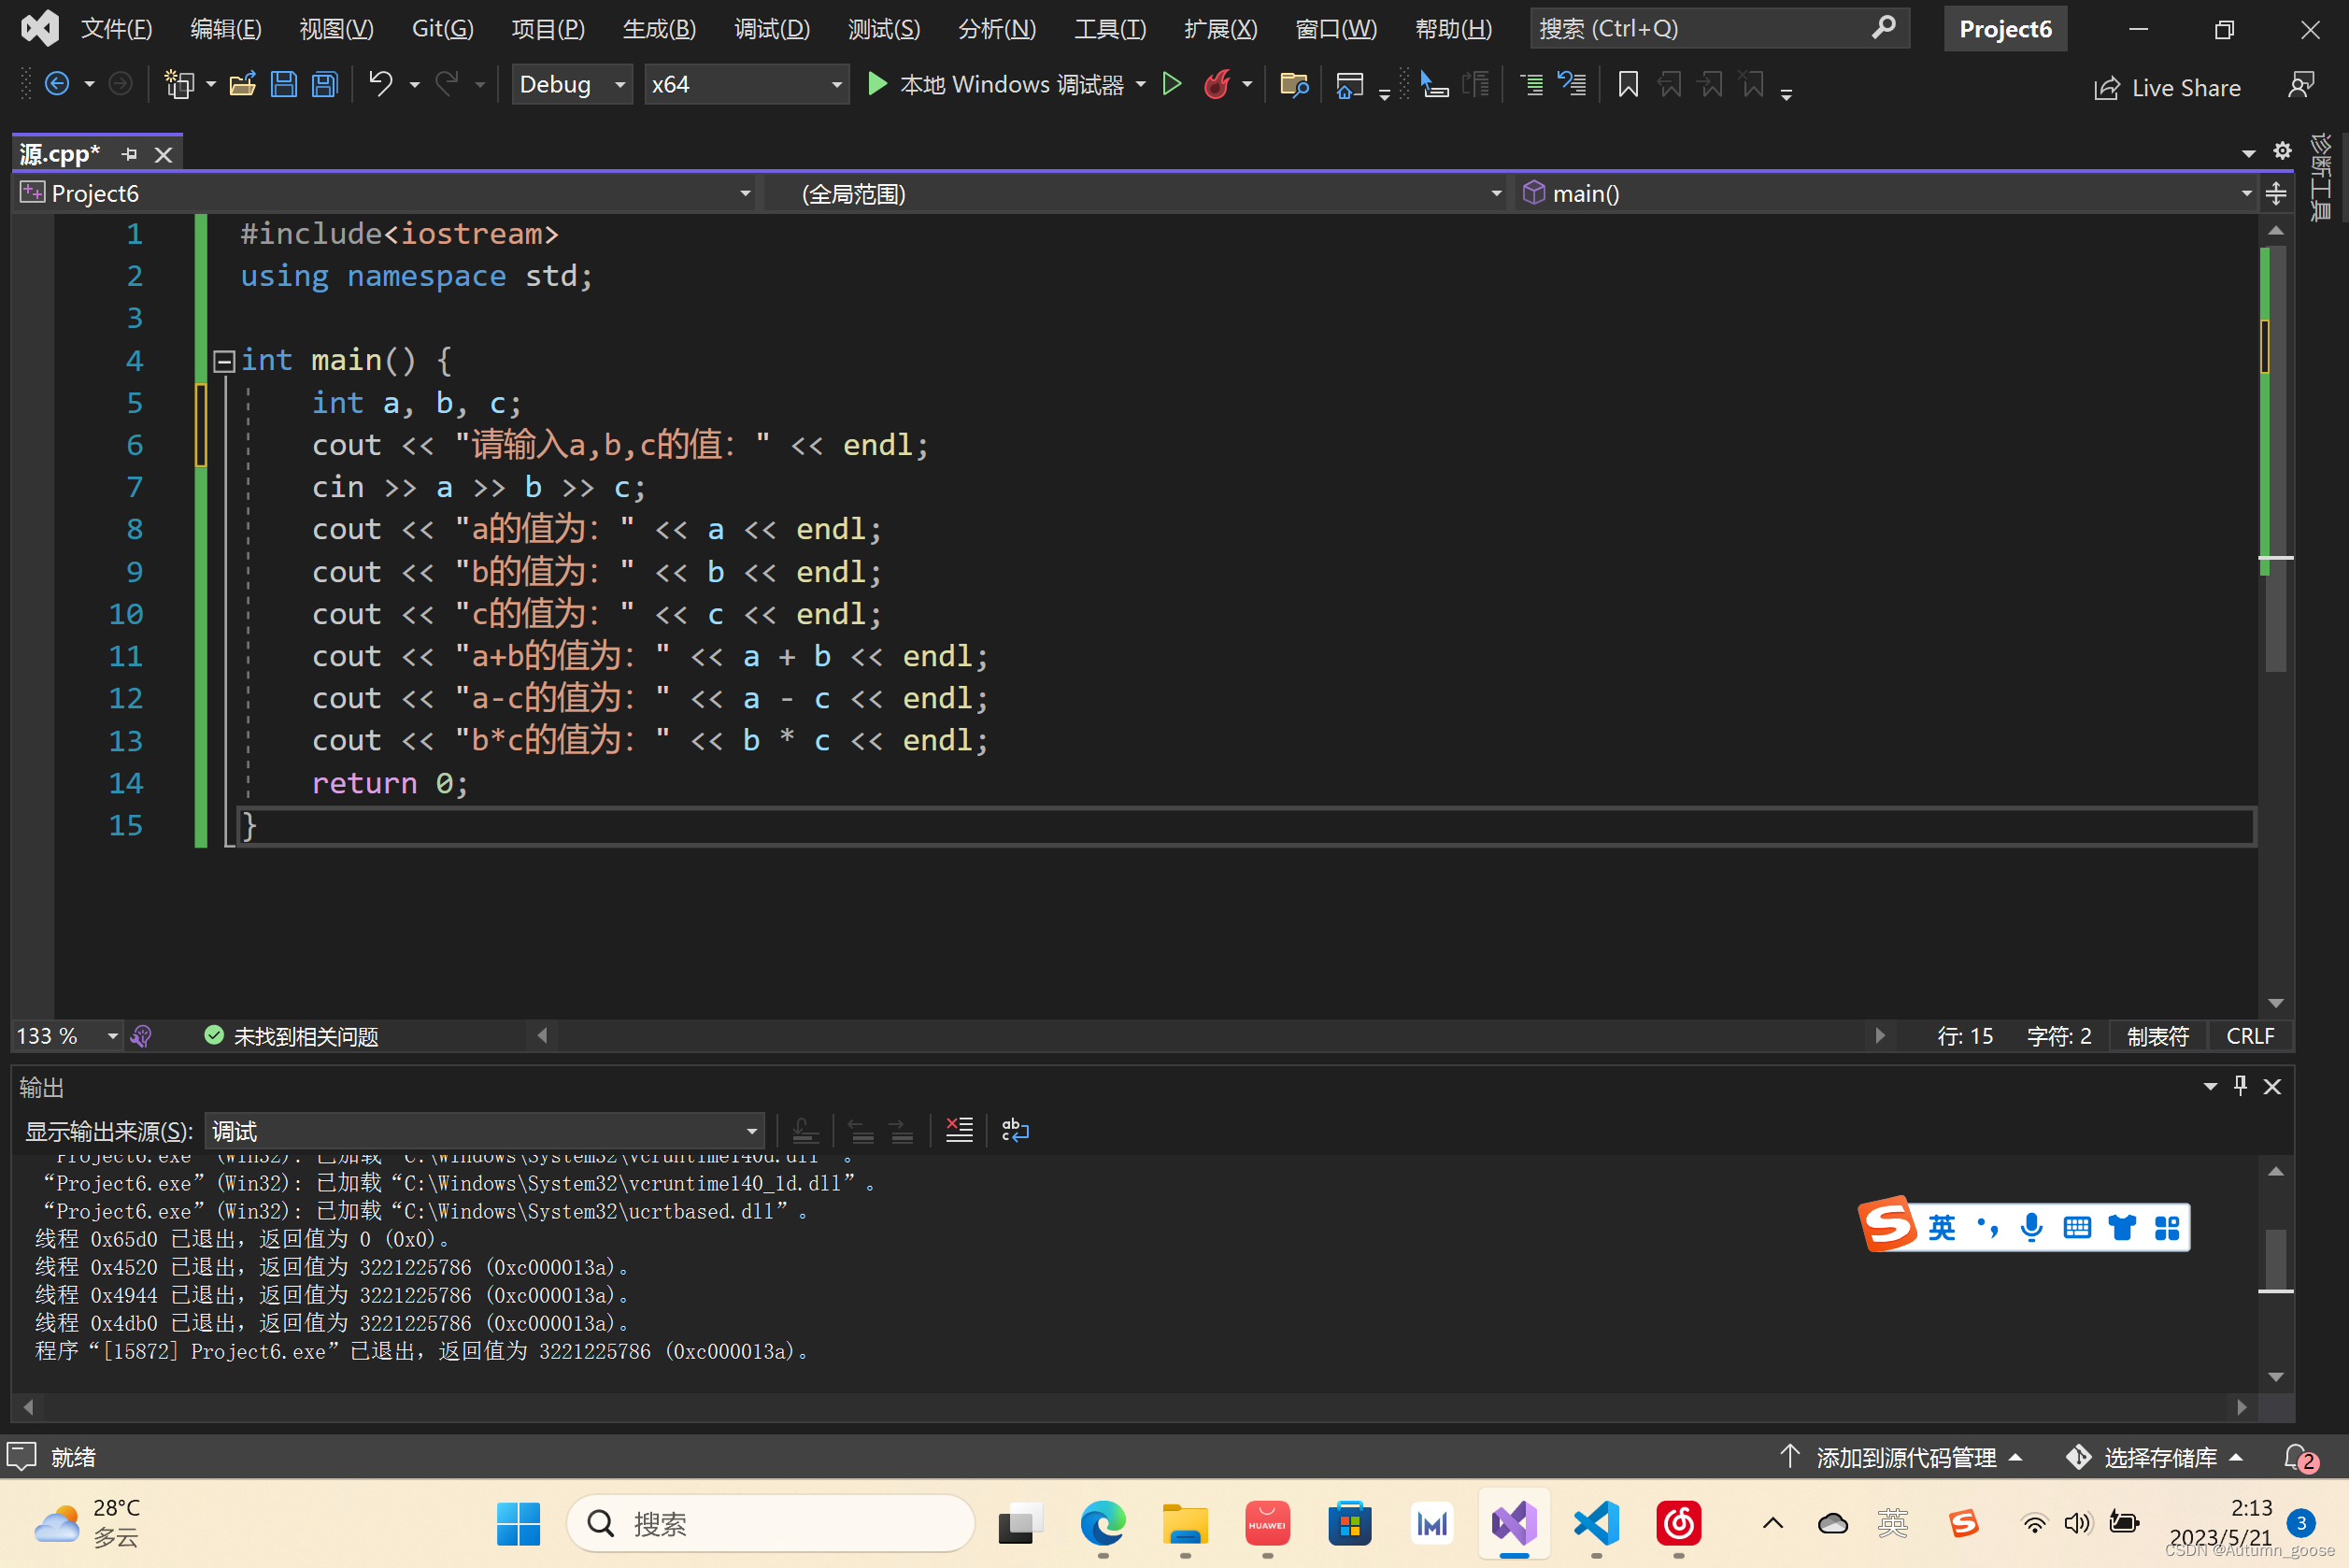
Task: Clear all output pane text
Action: pyautogui.click(x=959, y=1131)
